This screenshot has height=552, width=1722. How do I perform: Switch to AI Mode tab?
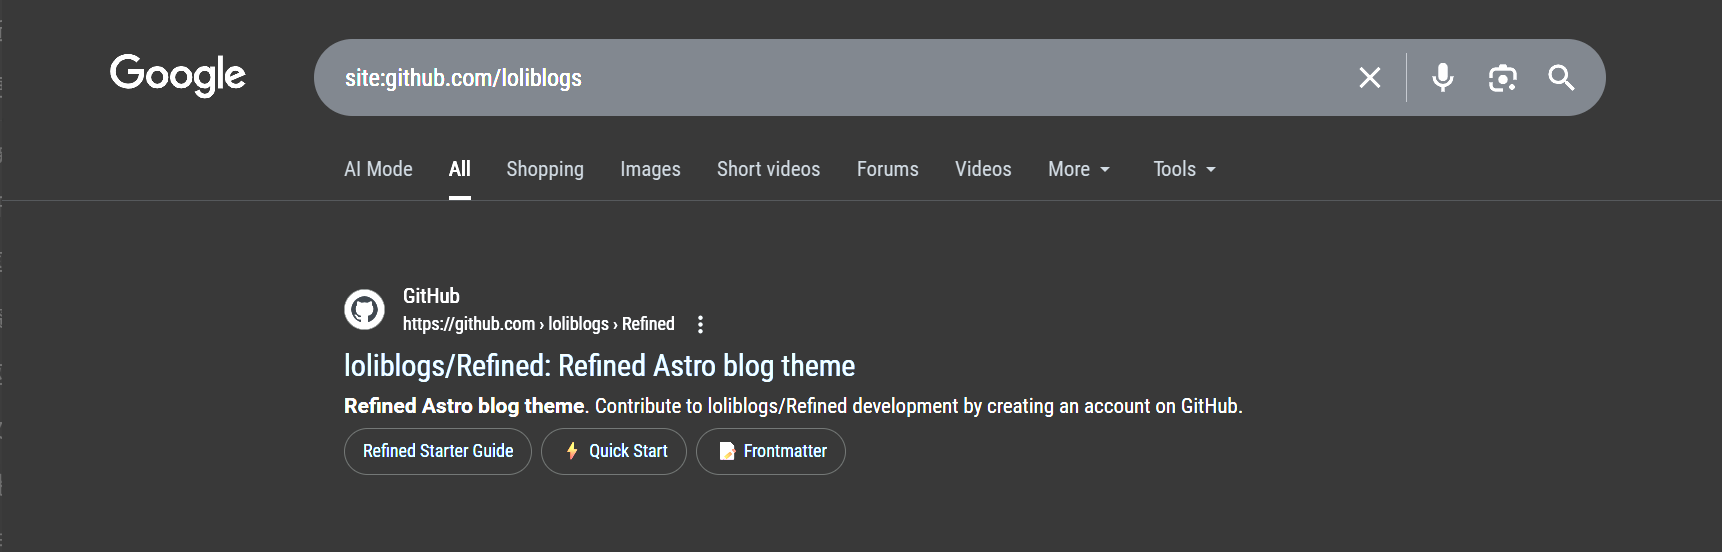(x=378, y=169)
